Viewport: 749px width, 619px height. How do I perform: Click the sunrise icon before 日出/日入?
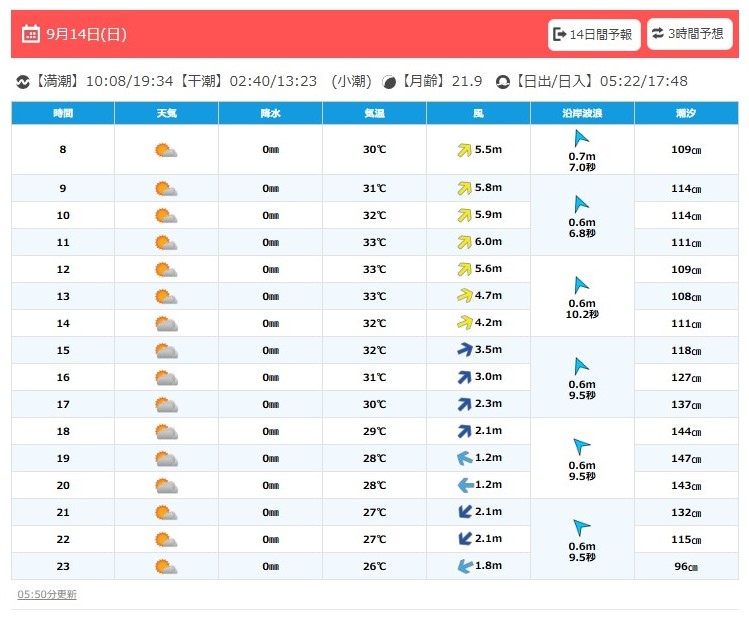tap(503, 82)
